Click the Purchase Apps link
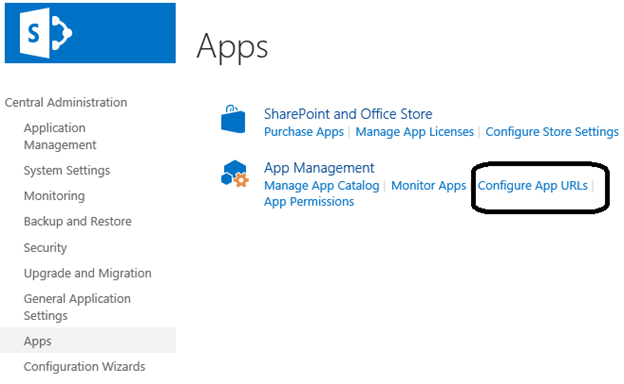Image resolution: width=624 pixels, height=384 pixels. [304, 132]
